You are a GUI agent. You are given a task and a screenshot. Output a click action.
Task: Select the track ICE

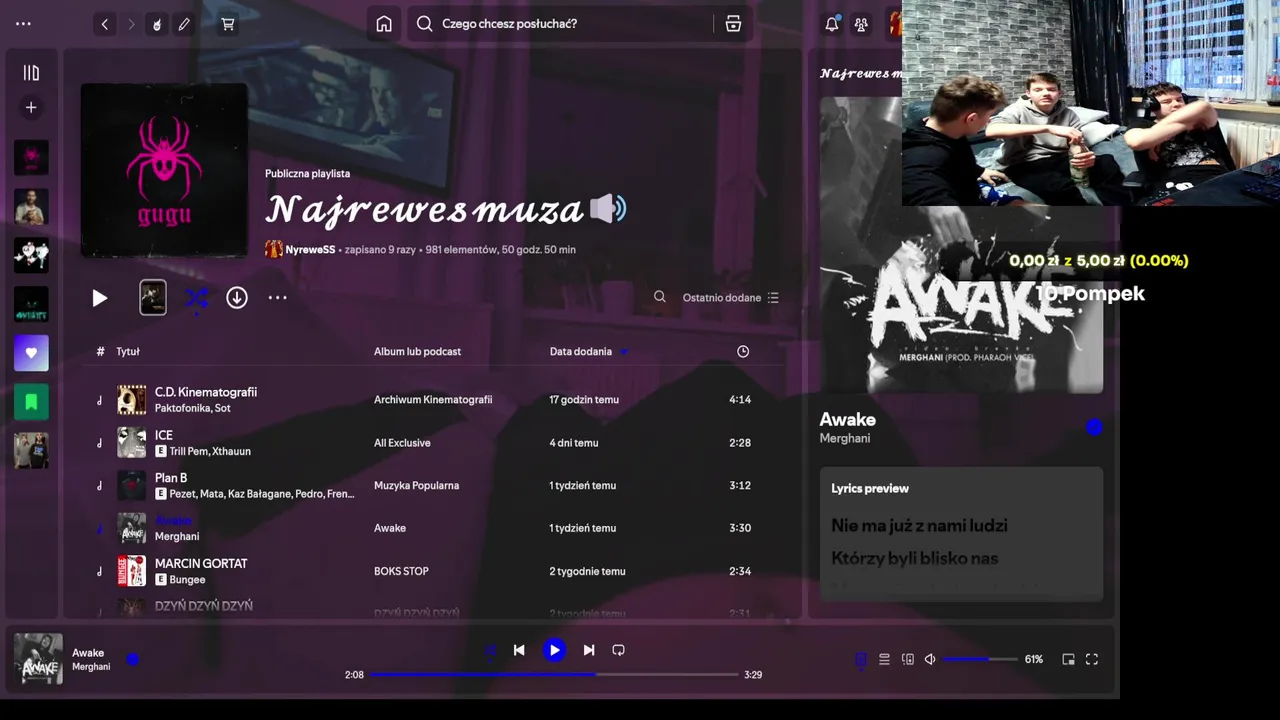164,435
